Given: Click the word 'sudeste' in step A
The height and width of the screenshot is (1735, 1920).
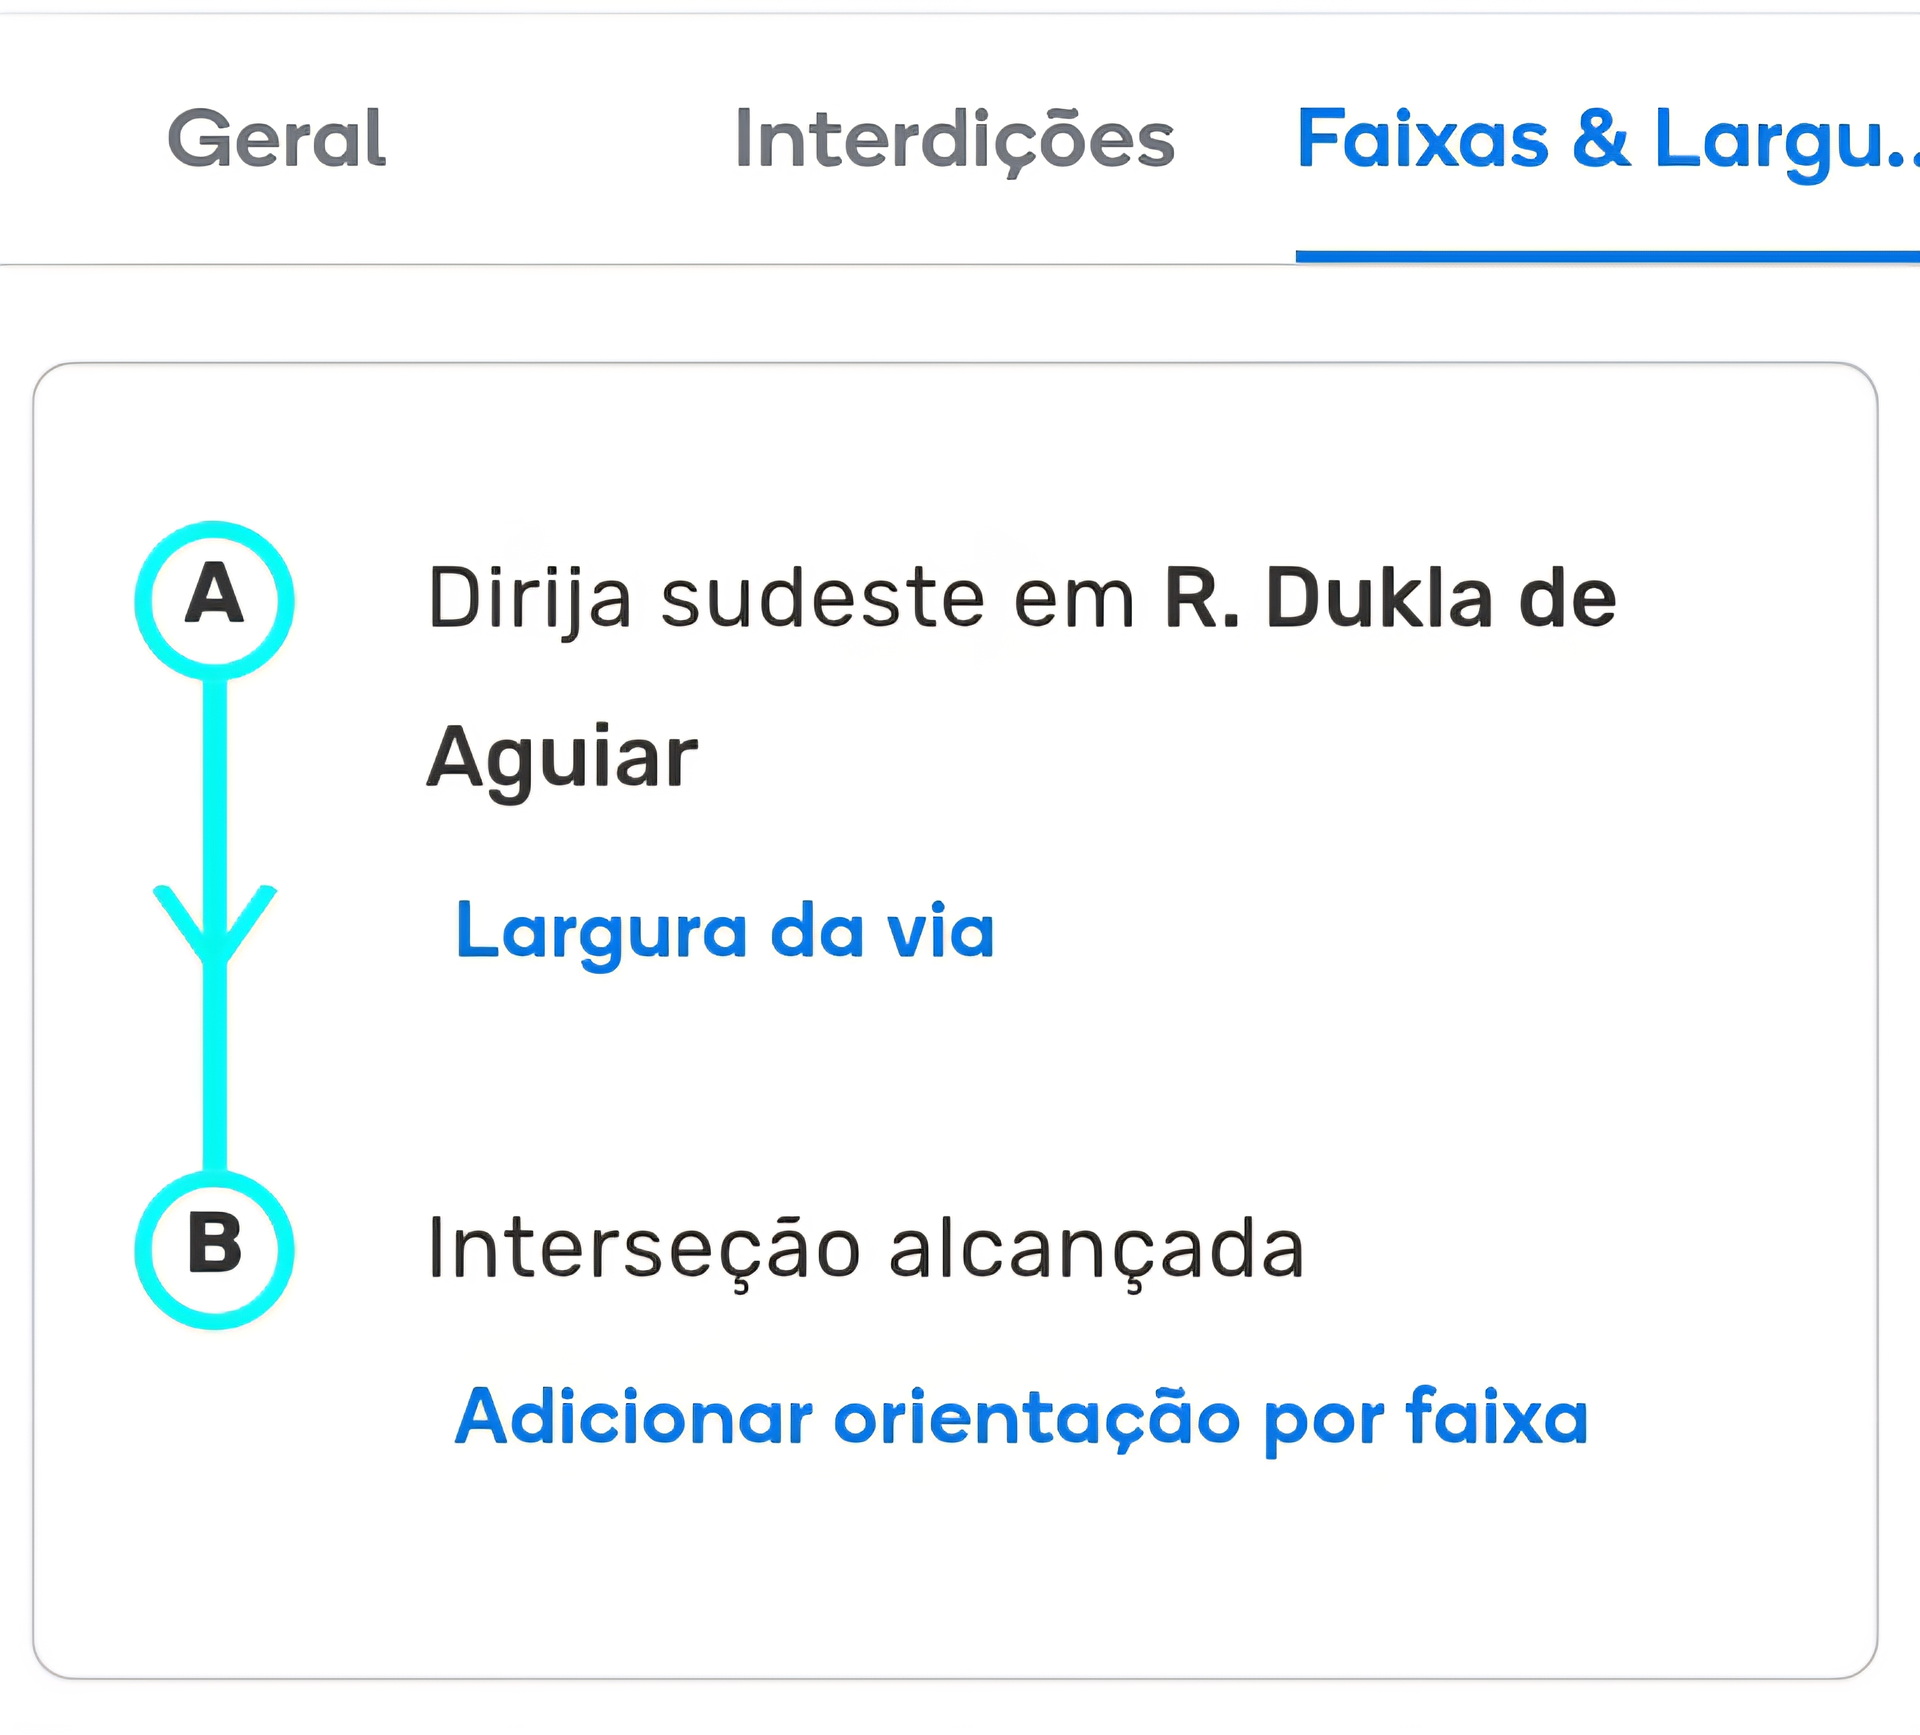Looking at the screenshot, I should tap(822, 599).
